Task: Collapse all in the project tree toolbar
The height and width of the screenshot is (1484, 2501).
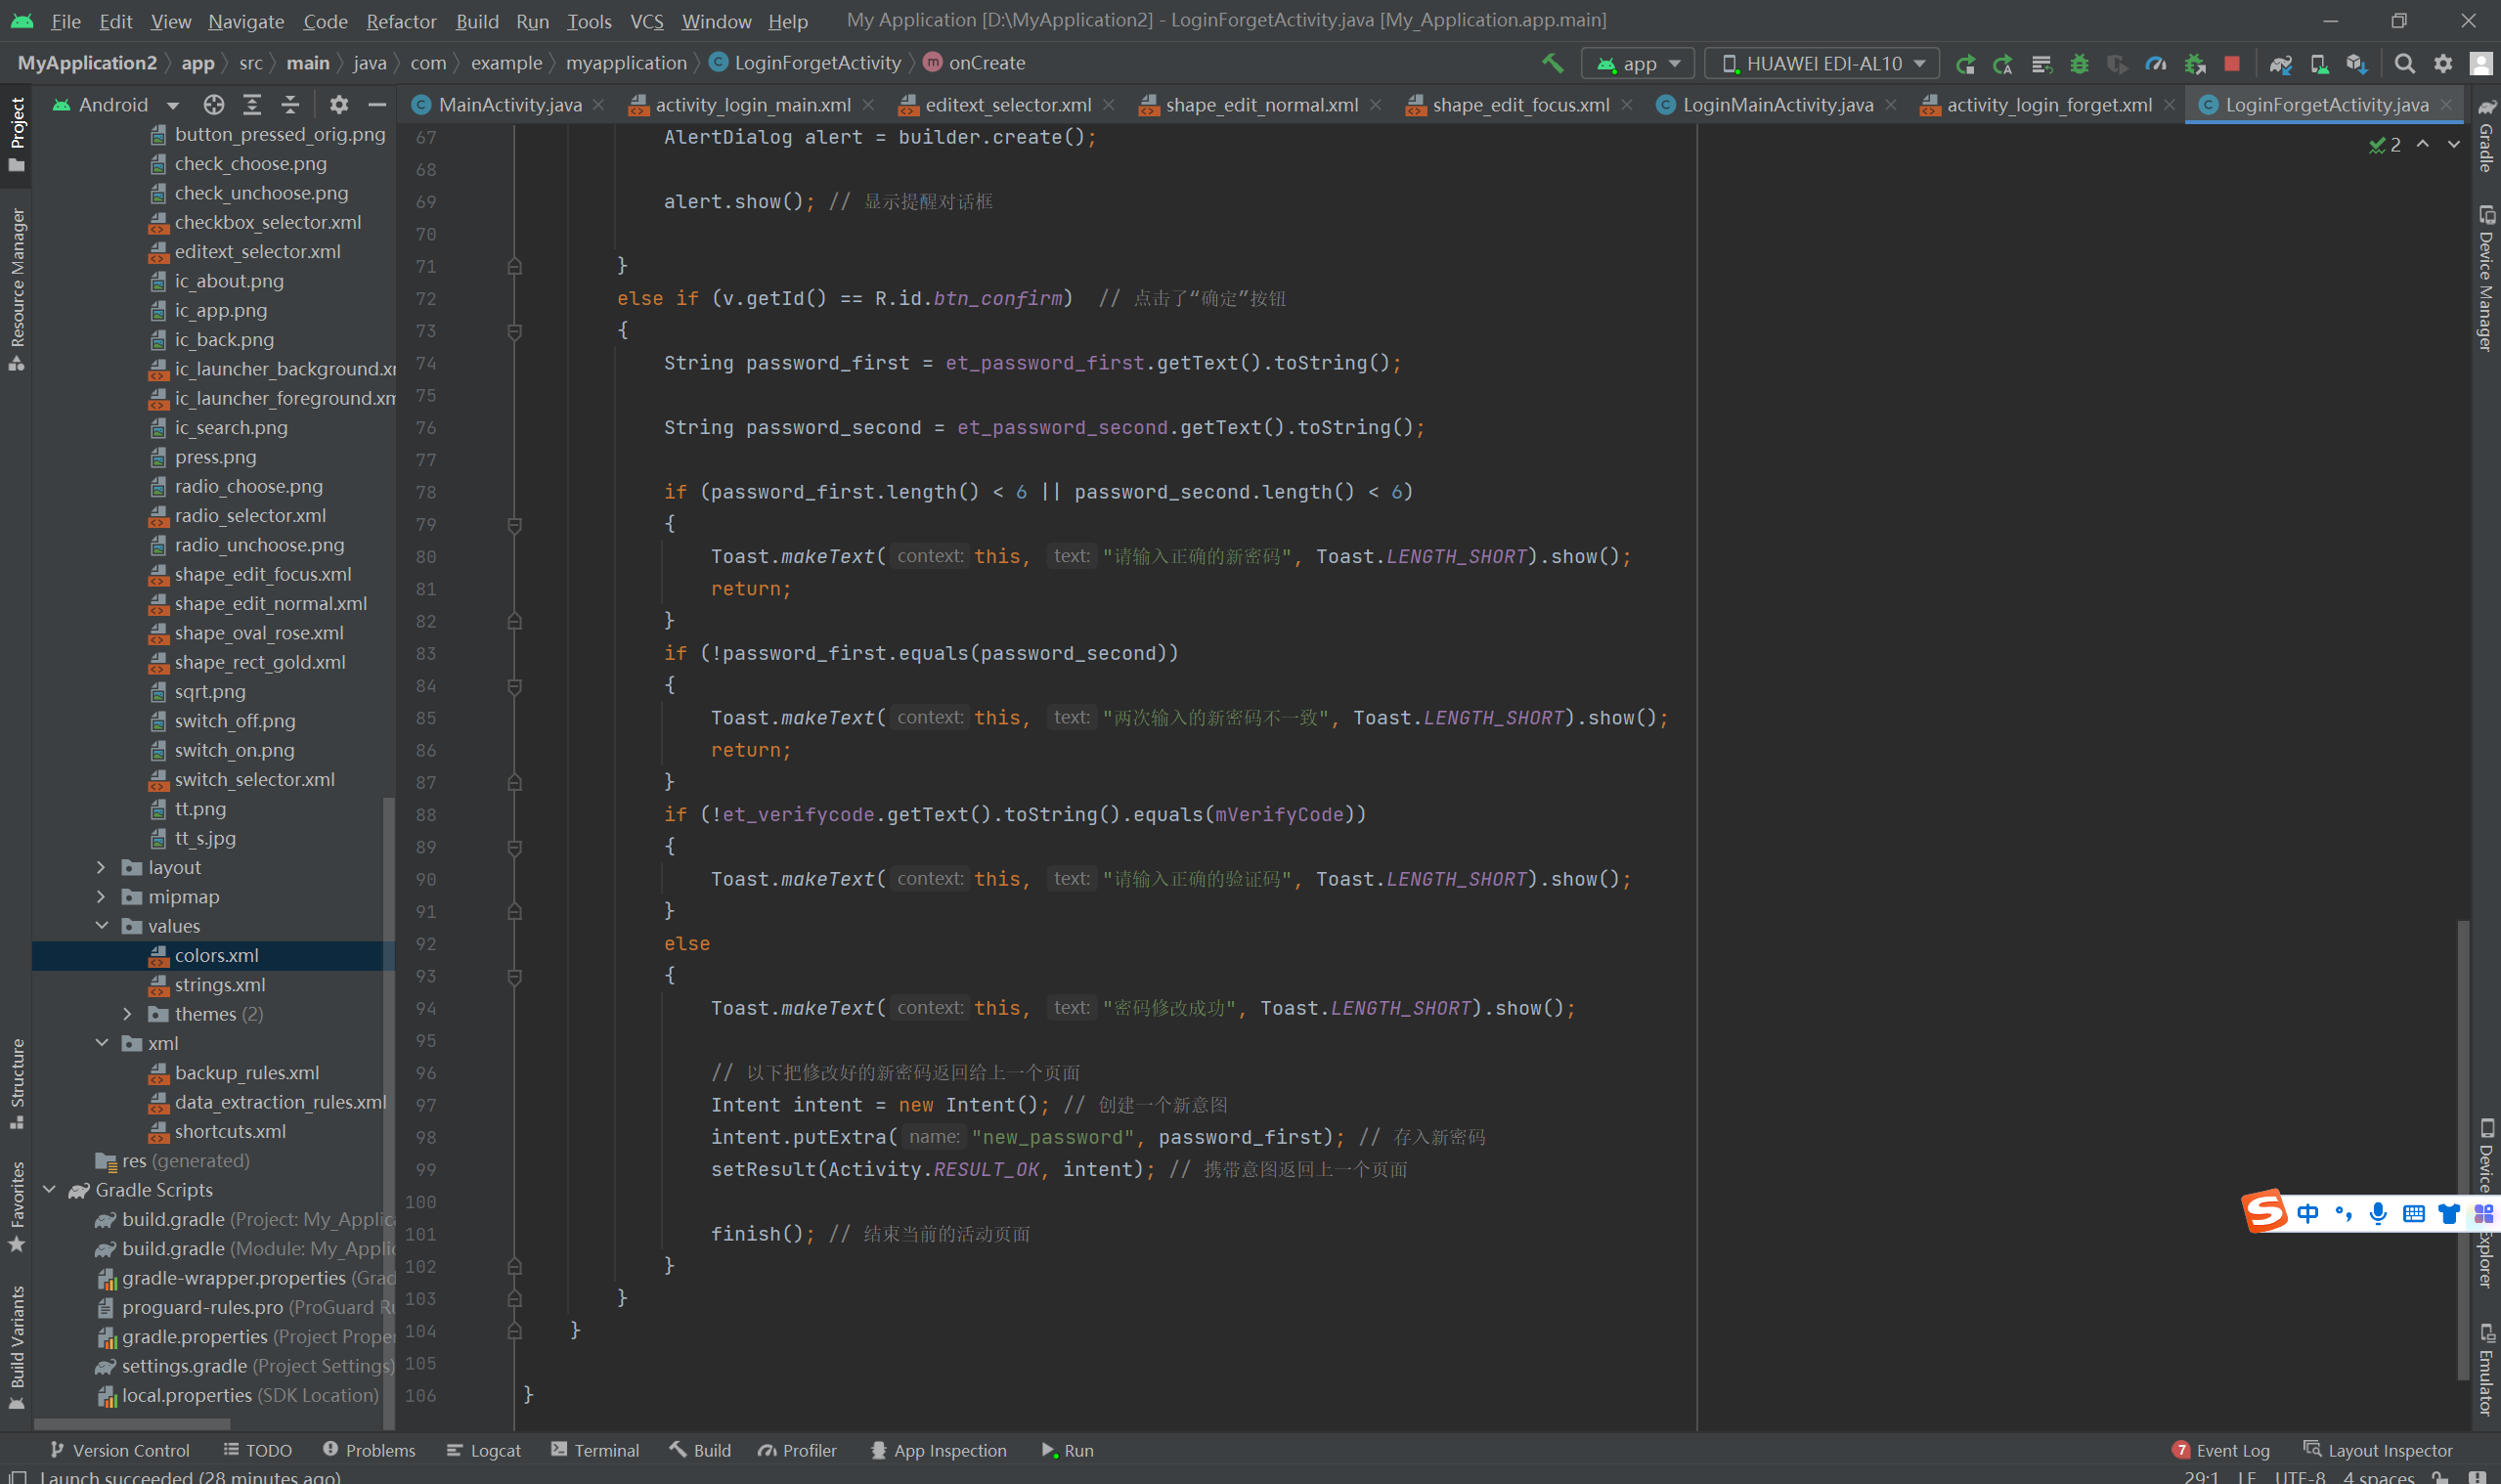Action: (290, 105)
